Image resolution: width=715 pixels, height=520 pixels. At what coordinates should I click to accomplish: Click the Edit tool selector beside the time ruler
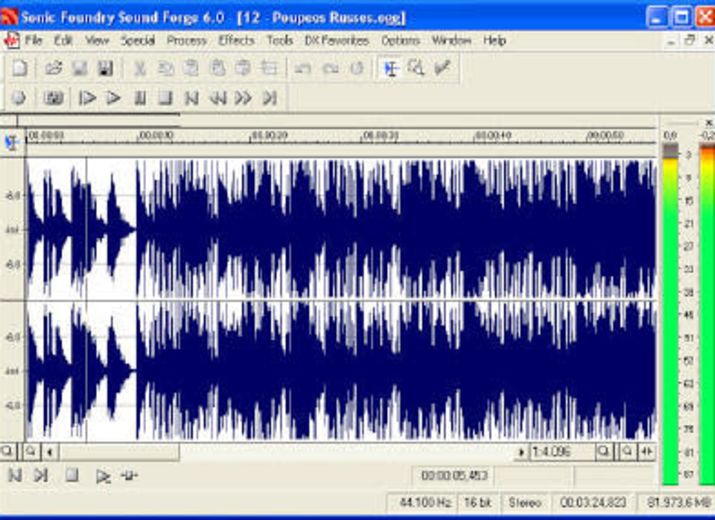(12, 142)
